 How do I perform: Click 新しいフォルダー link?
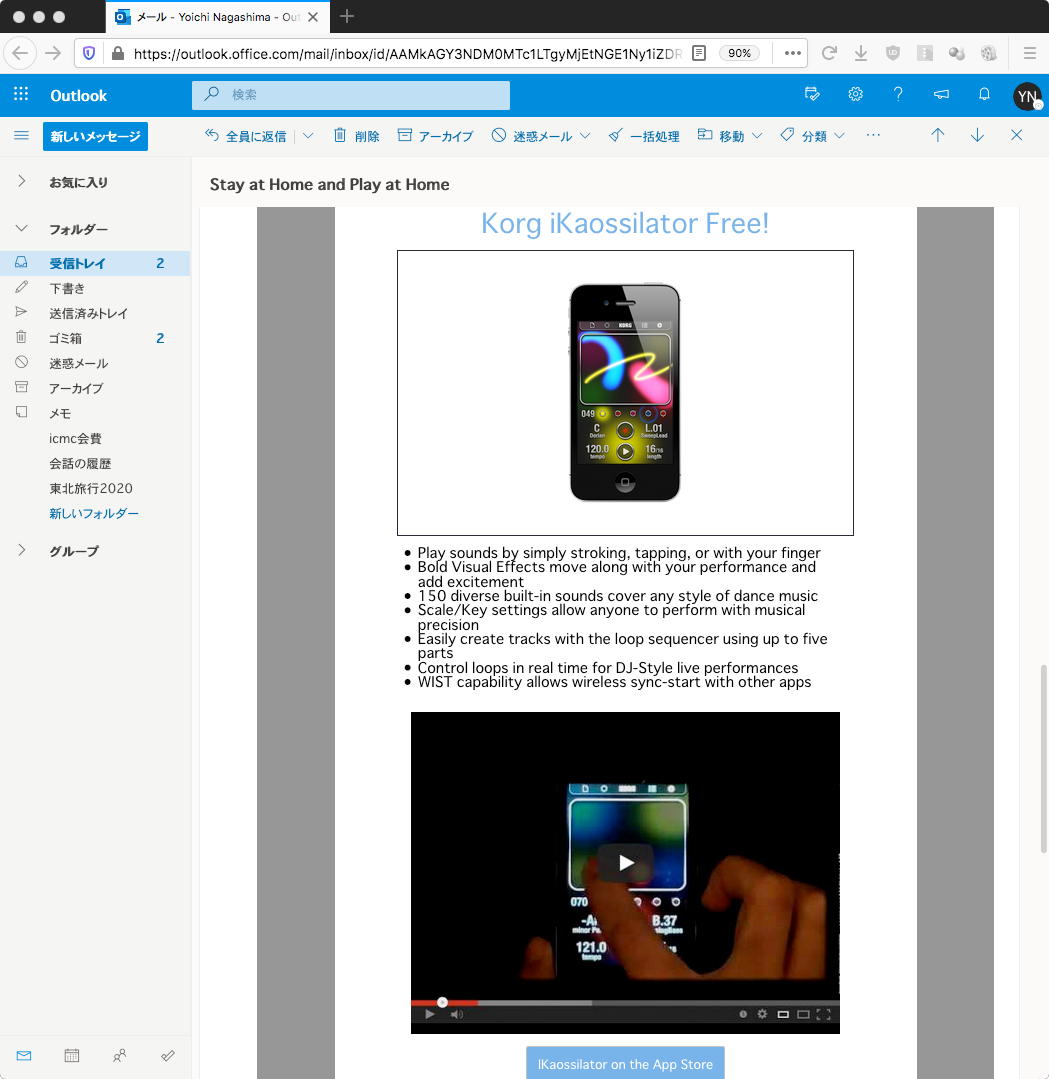[94, 513]
